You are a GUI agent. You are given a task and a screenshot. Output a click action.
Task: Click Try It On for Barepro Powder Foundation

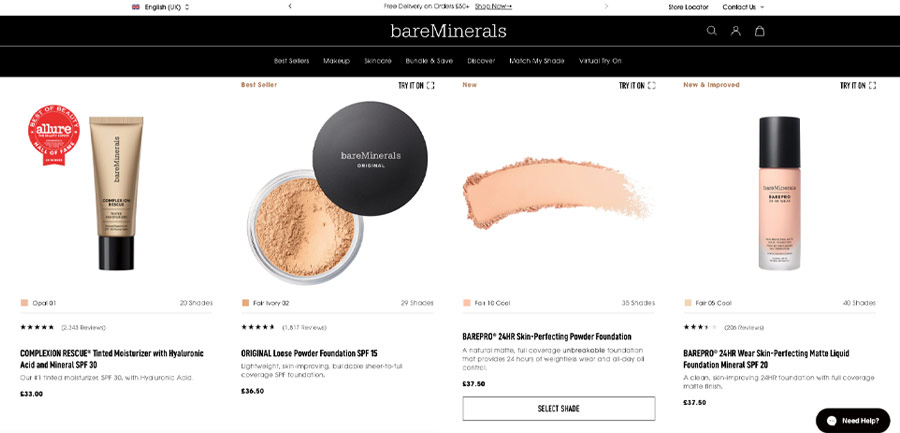click(x=637, y=85)
